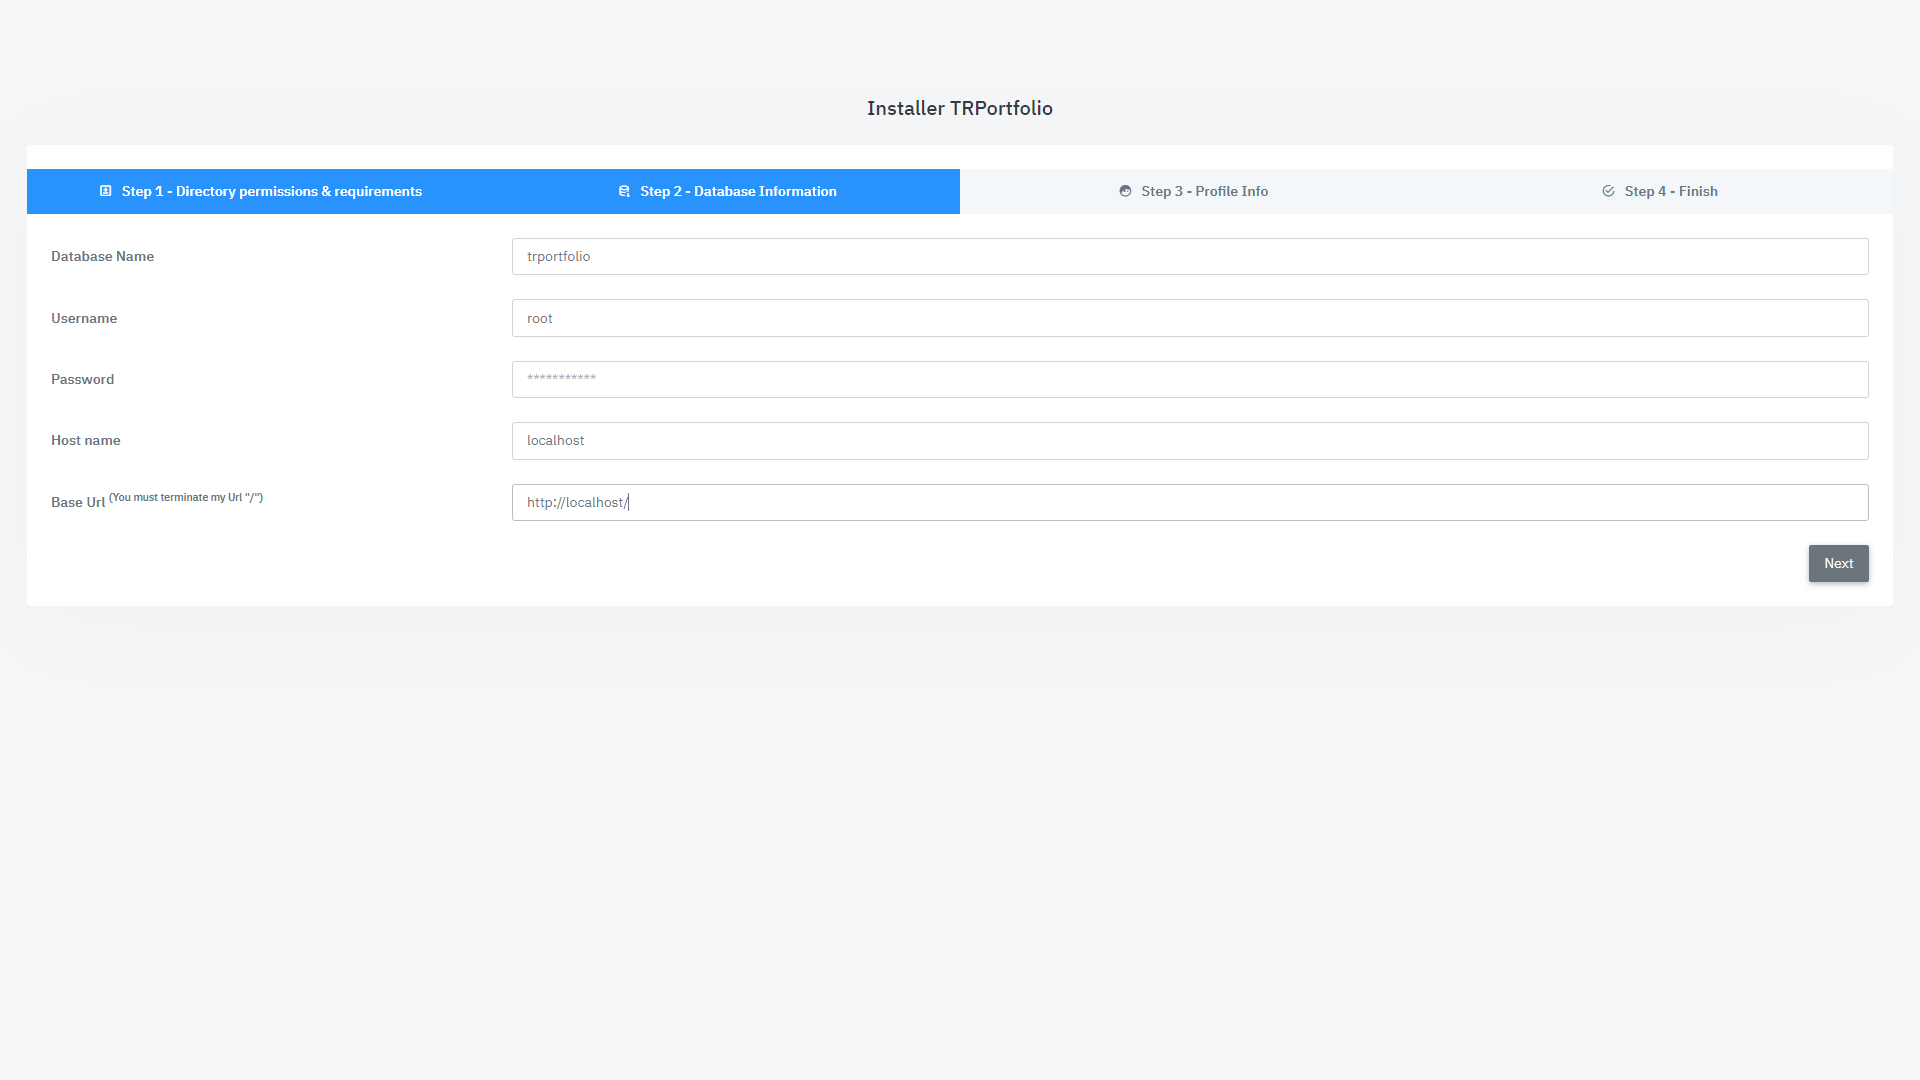The height and width of the screenshot is (1080, 1920).
Task: Open Step 3 - Profile Info tab
Action: tap(1204, 191)
